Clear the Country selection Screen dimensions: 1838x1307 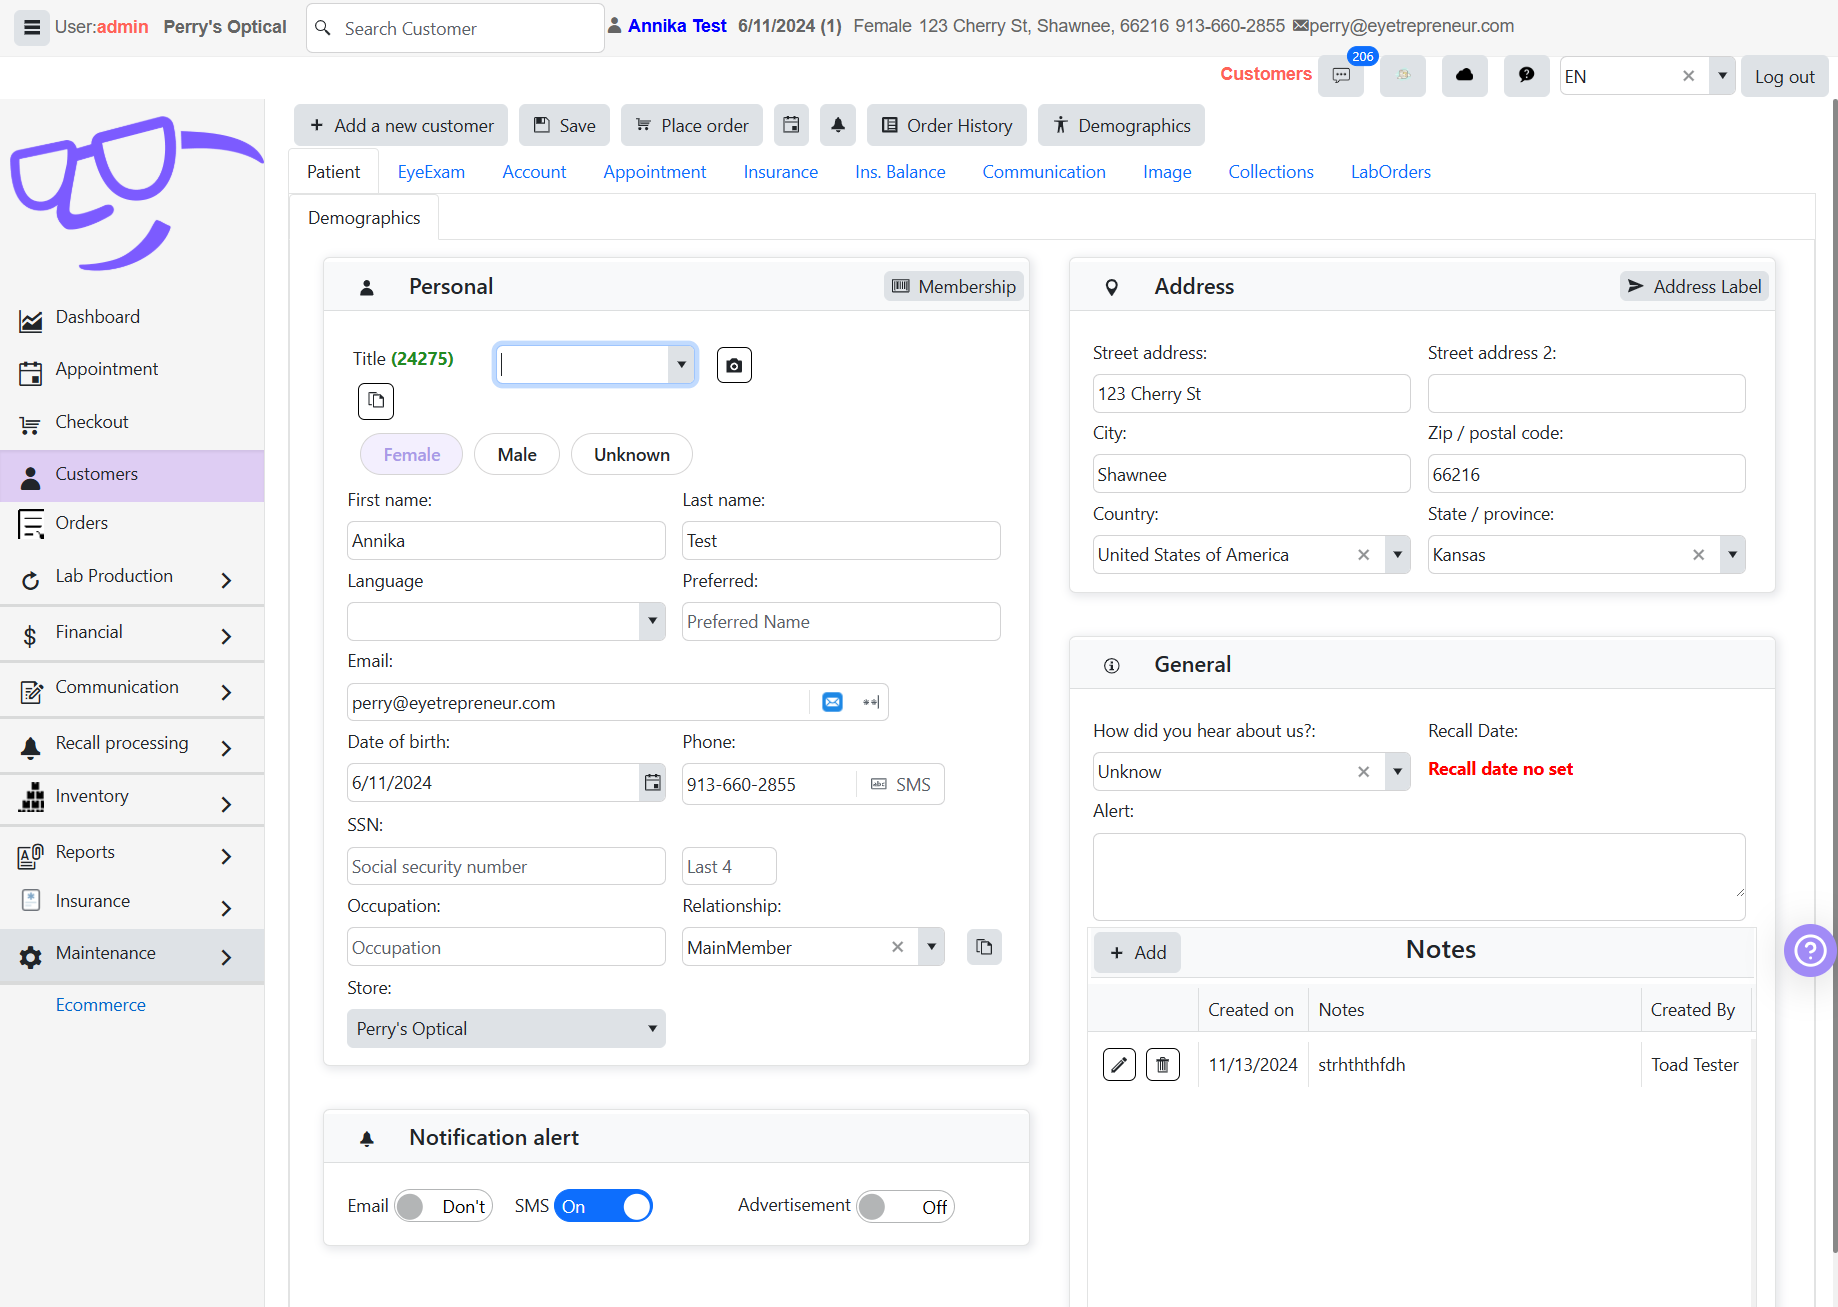click(1363, 555)
